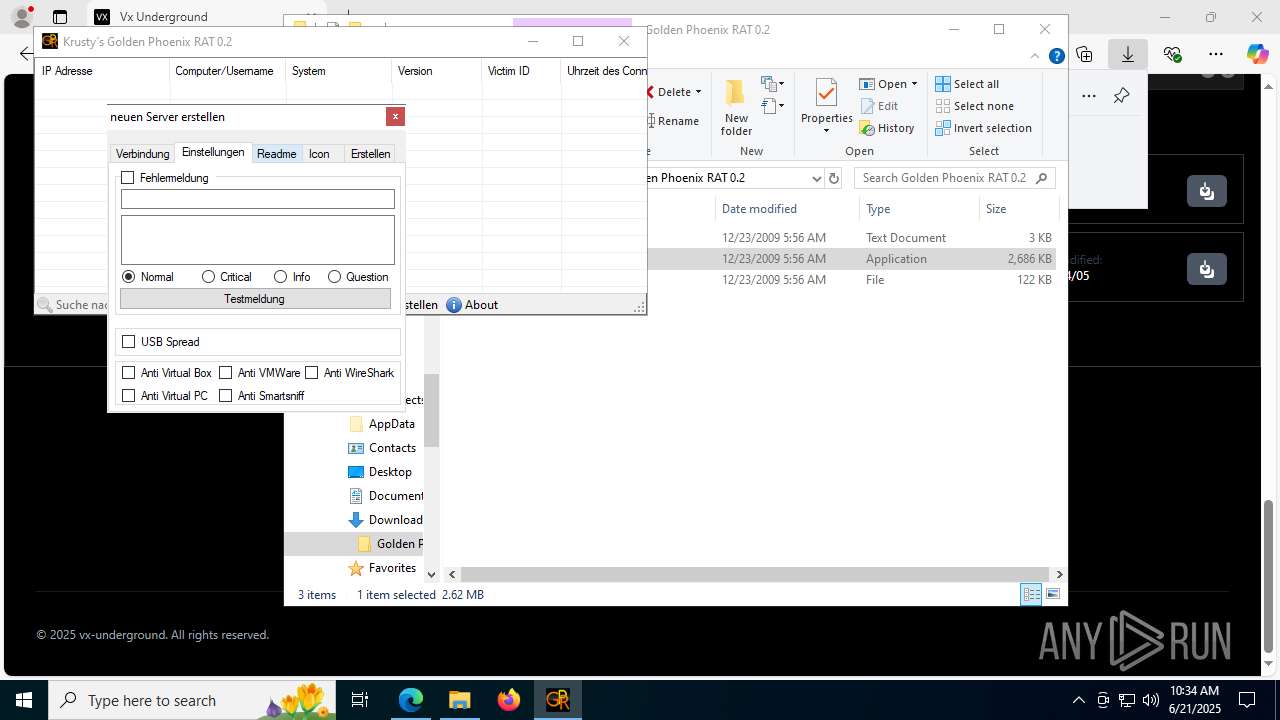Click the About info icon in RAT toolbar

454,305
